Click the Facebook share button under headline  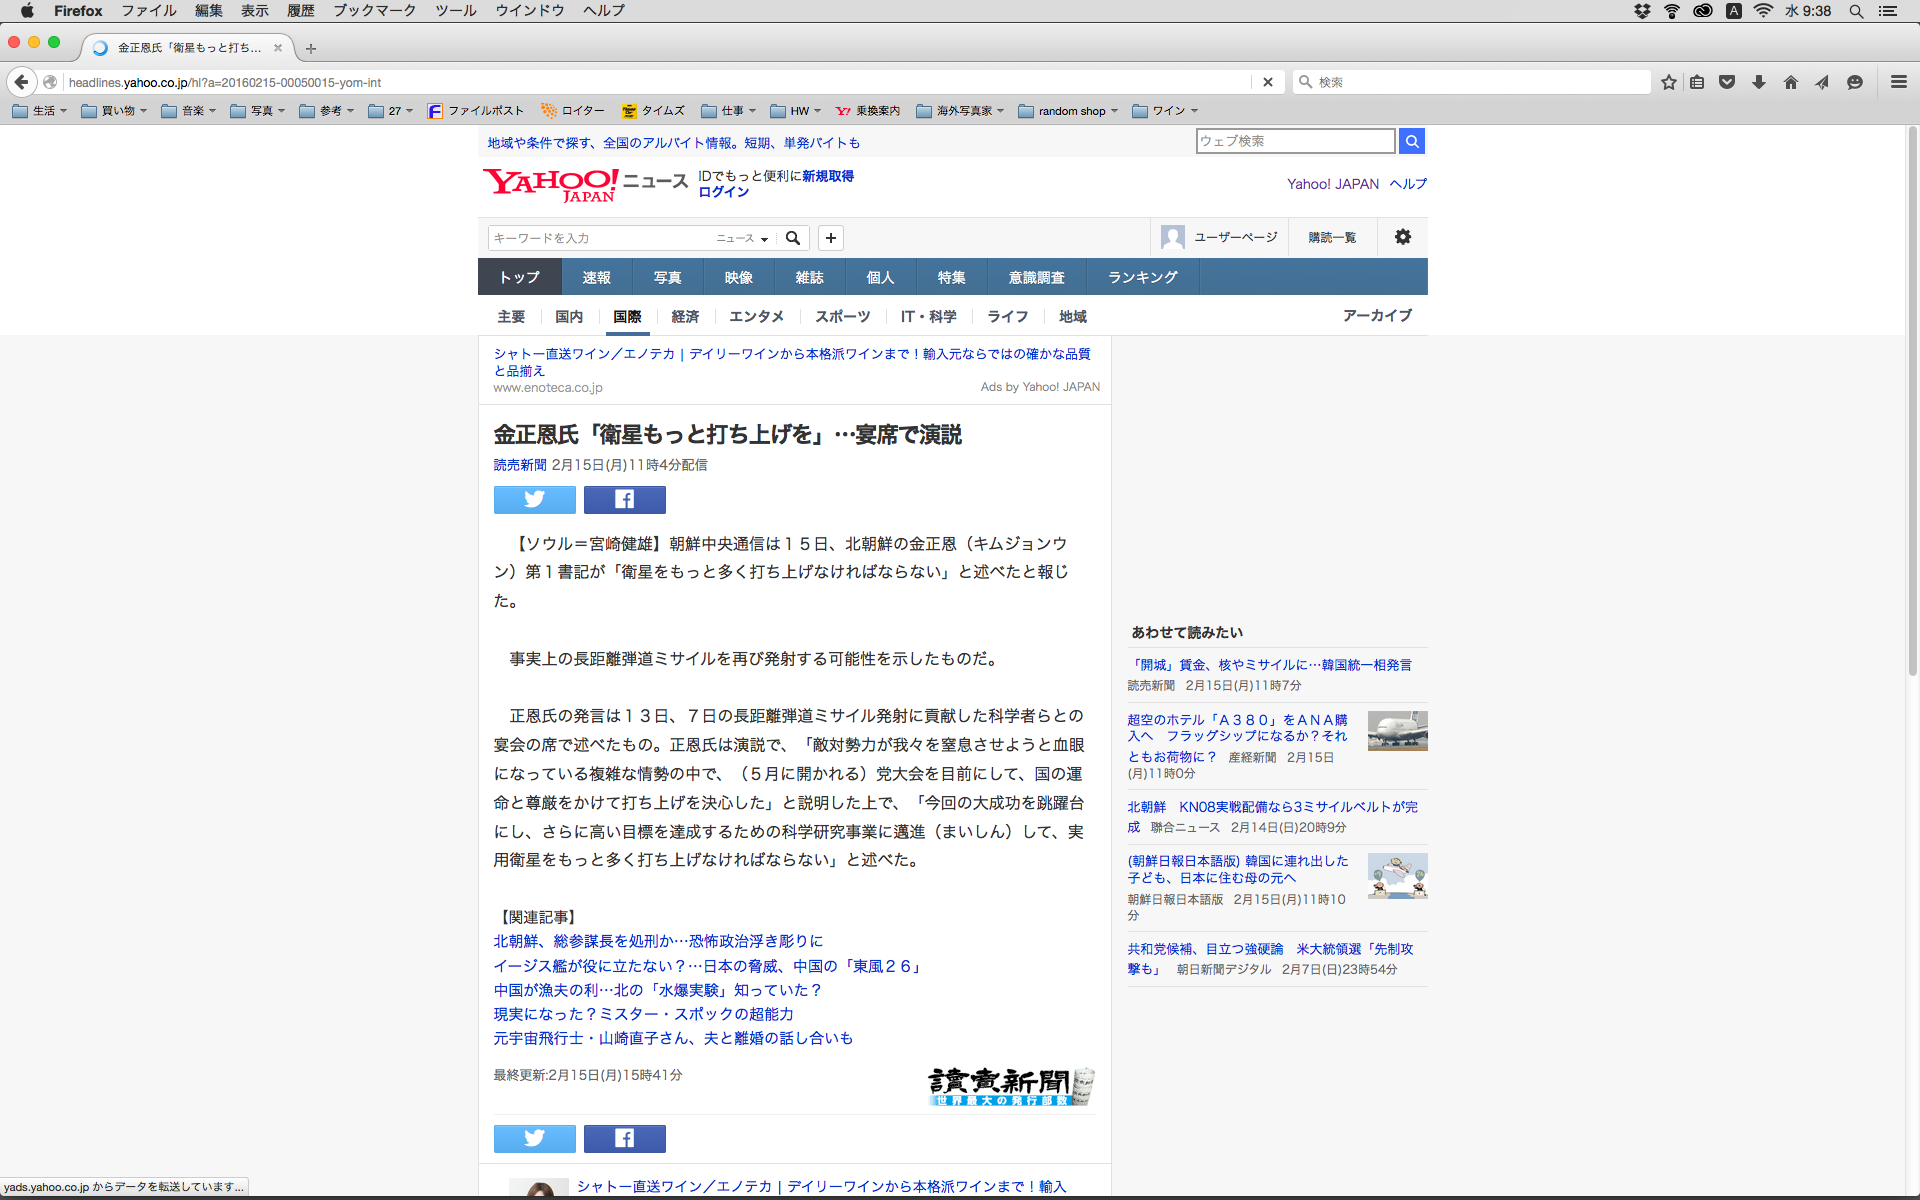(624, 499)
